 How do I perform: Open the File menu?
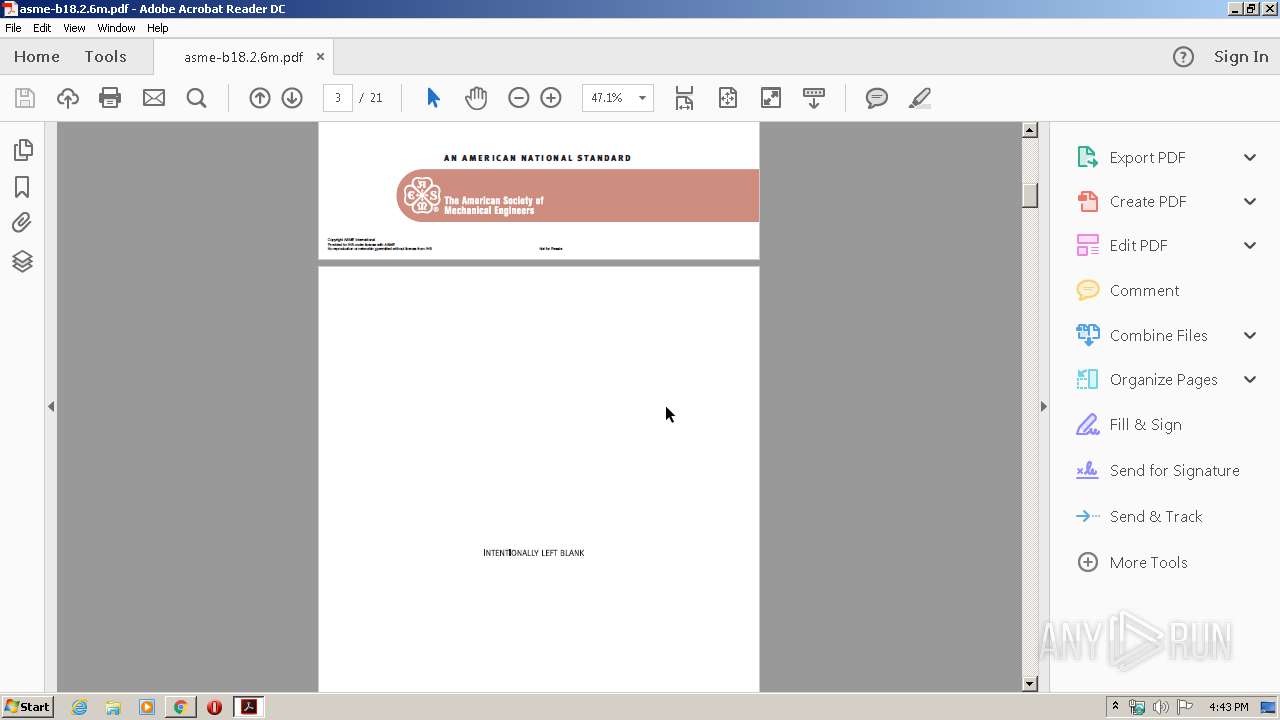coord(13,28)
